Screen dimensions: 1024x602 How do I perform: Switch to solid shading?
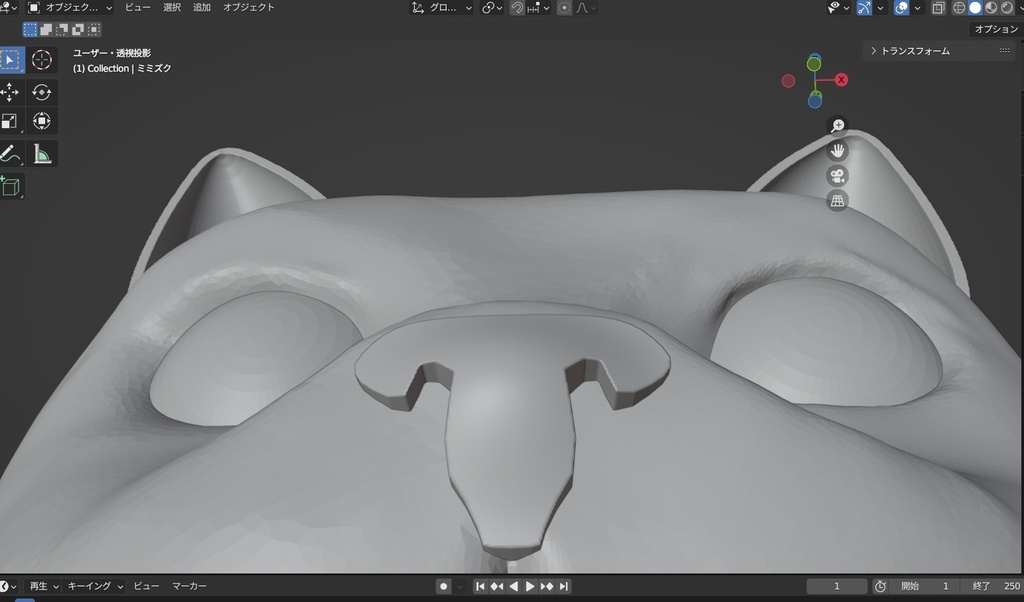975,8
